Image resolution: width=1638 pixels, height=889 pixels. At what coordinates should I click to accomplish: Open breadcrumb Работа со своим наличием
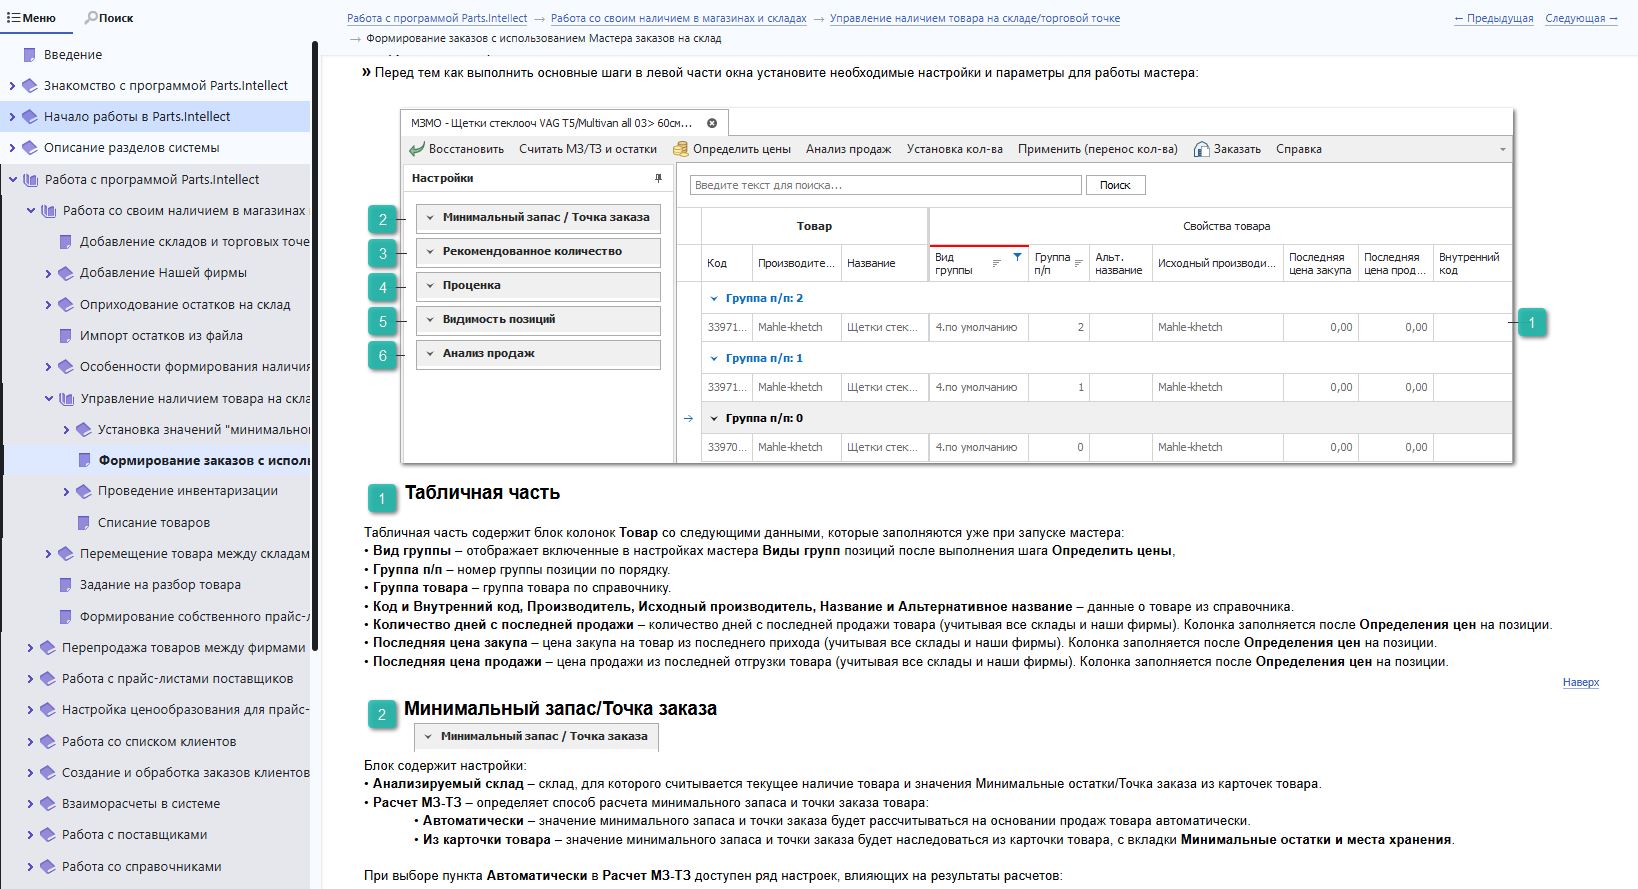(678, 19)
